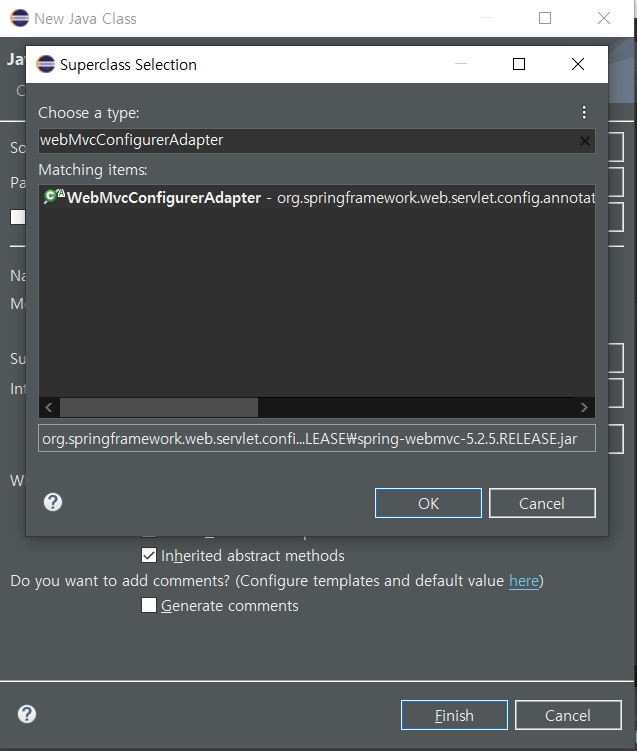Image resolution: width=637 pixels, height=751 pixels.
Task: Select the WebMvcConfigurerAdapter matching item
Action: click(x=317, y=197)
